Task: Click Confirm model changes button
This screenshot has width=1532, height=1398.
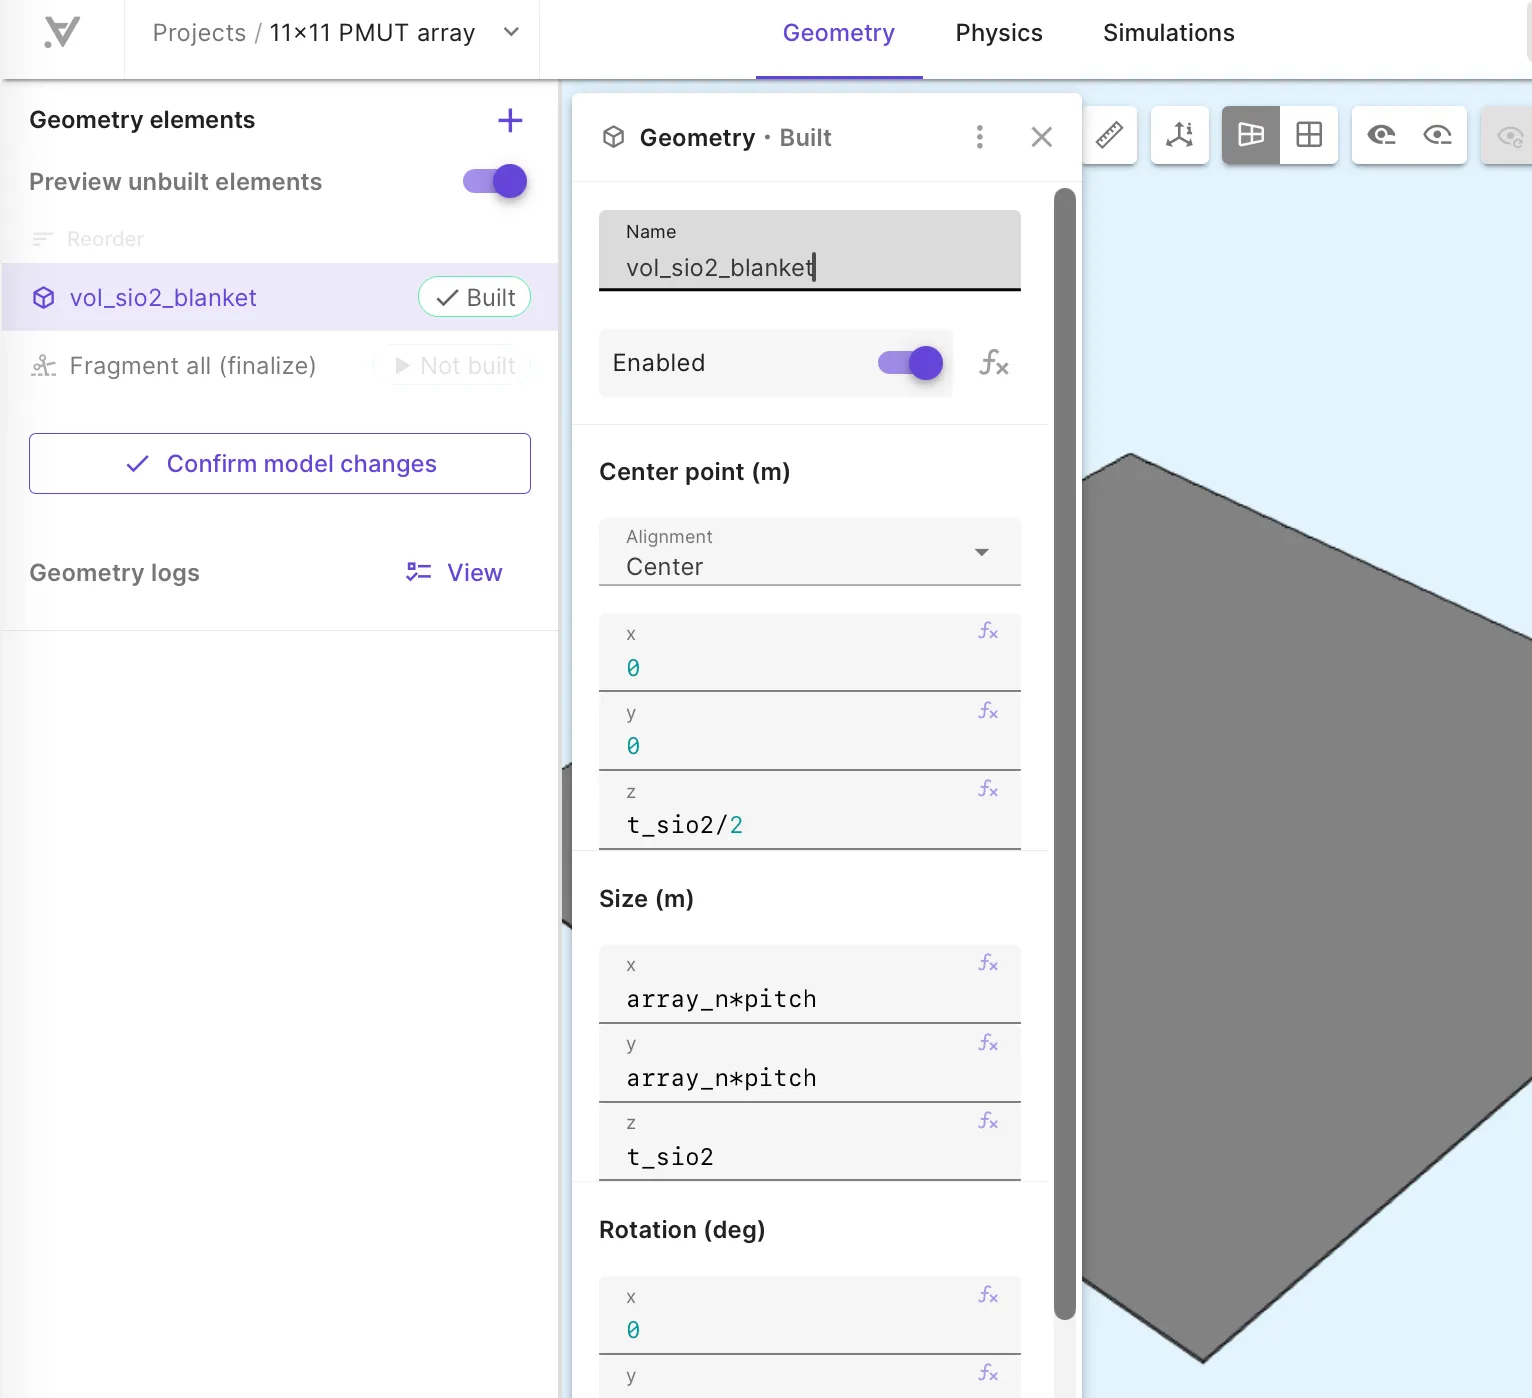Action: (280, 463)
